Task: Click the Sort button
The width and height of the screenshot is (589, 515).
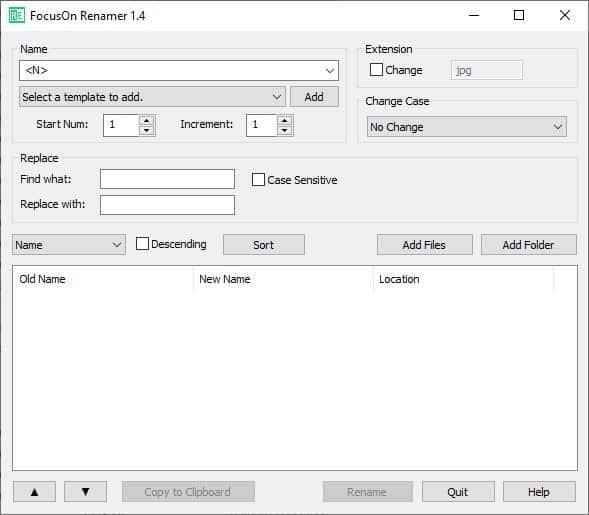Action: coord(264,245)
